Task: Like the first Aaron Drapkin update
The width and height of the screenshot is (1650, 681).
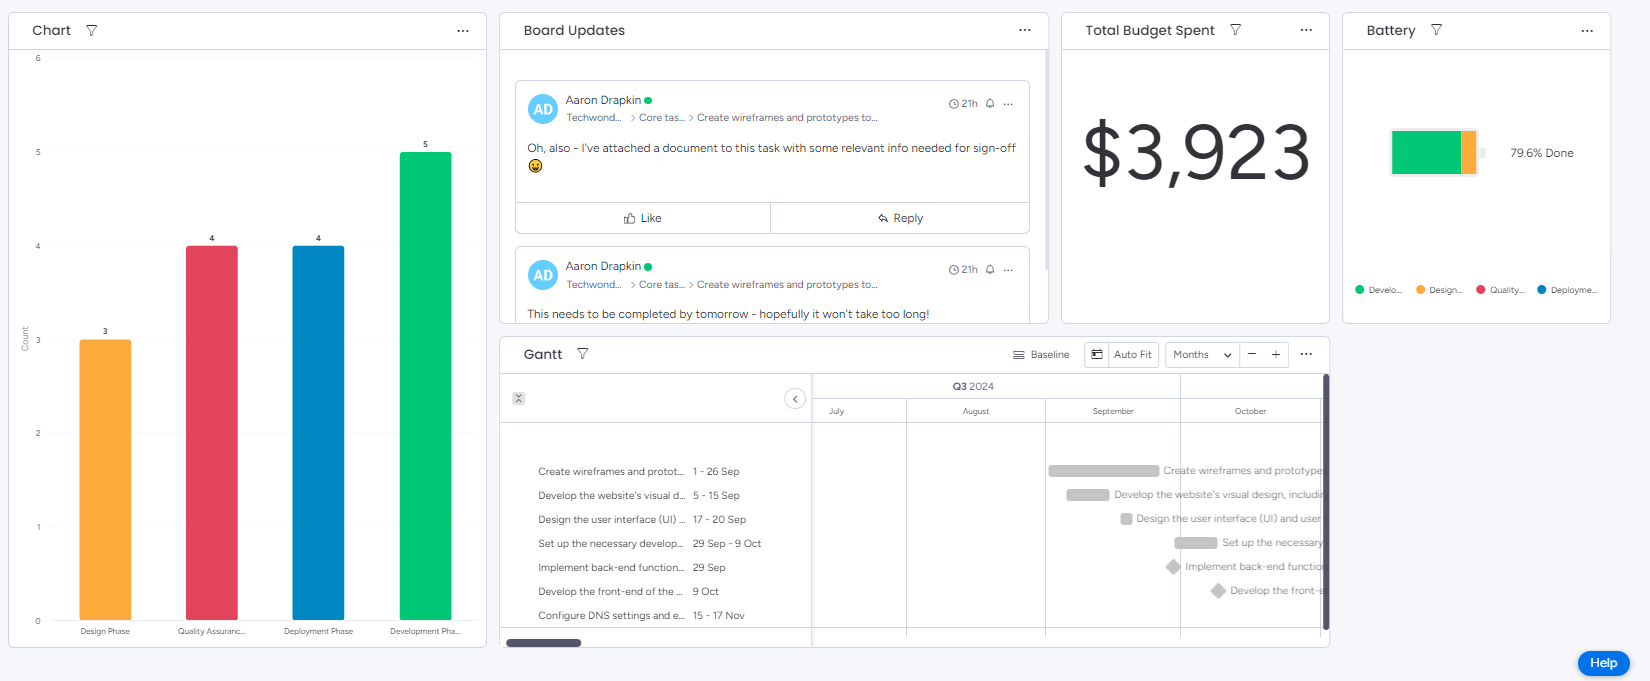Action: point(643,218)
